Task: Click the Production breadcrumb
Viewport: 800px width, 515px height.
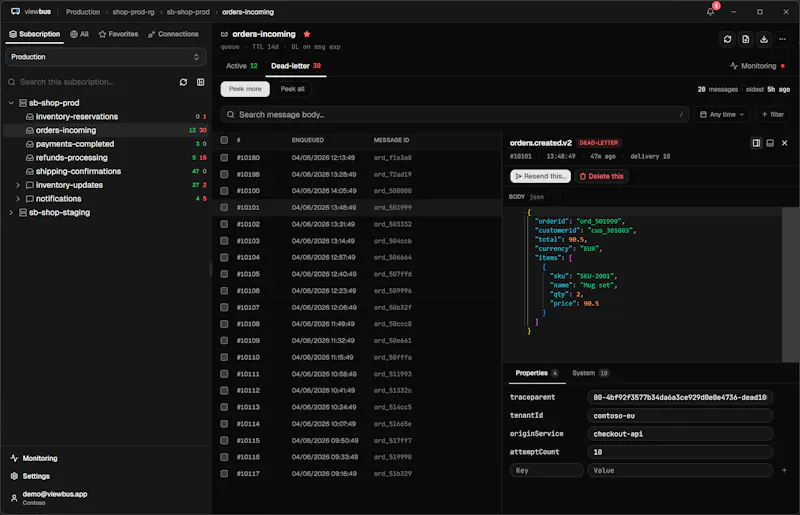Action: pyautogui.click(x=83, y=12)
